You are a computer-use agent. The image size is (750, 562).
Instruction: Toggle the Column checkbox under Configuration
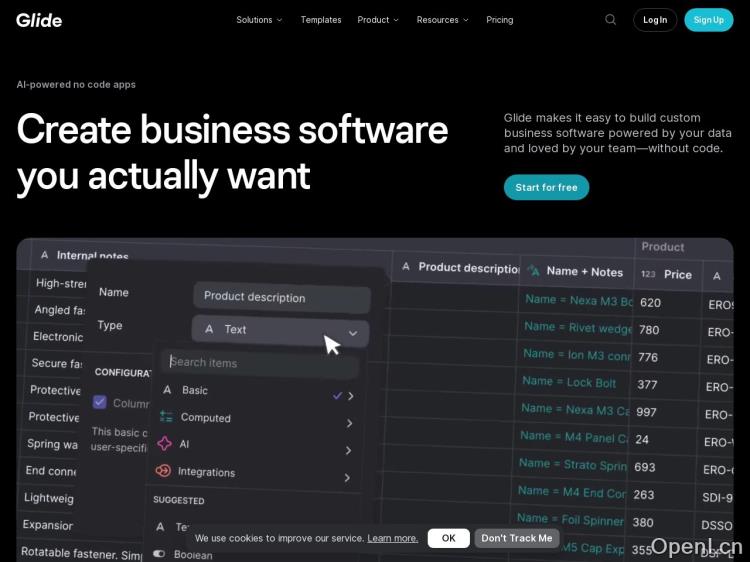(100, 402)
